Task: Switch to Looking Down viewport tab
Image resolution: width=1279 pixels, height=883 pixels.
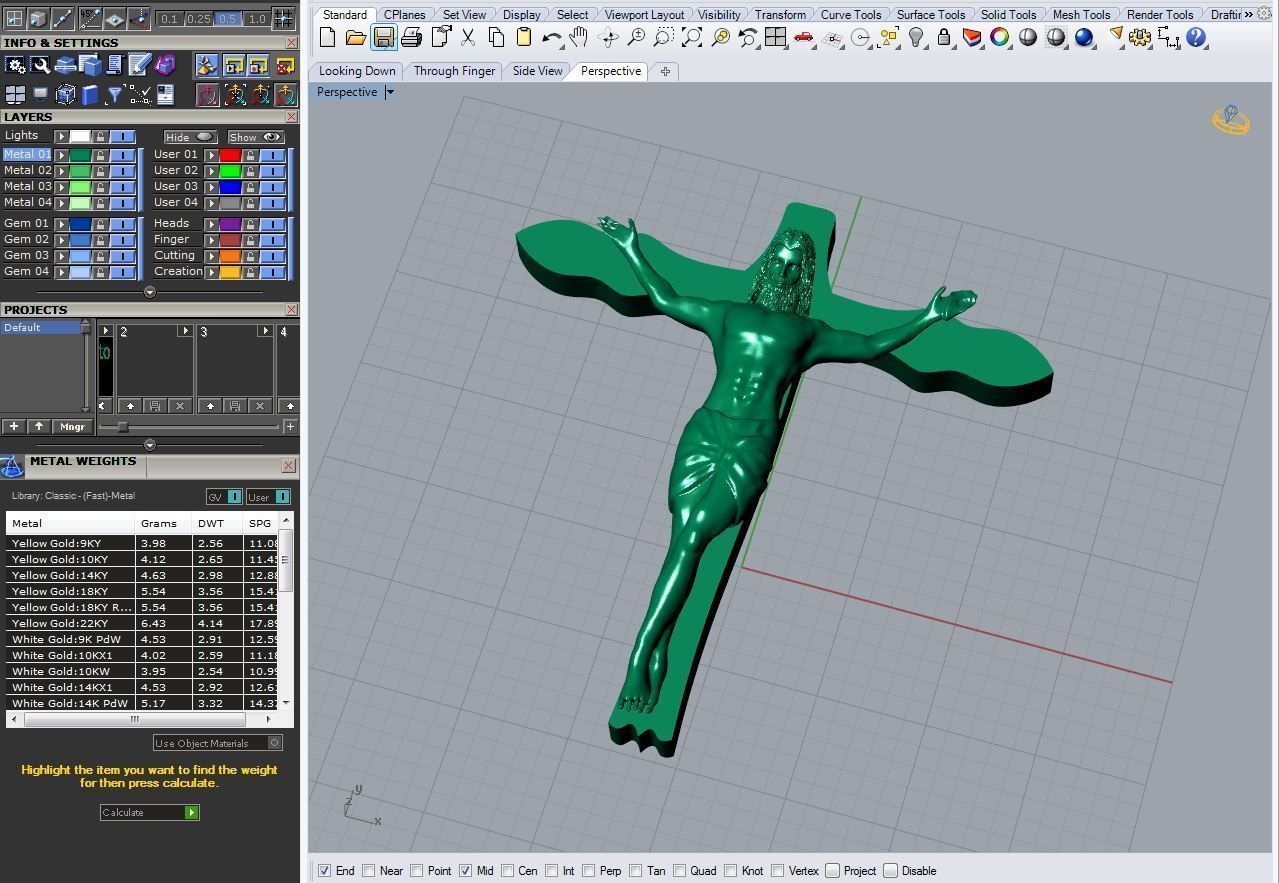Action: pos(357,71)
